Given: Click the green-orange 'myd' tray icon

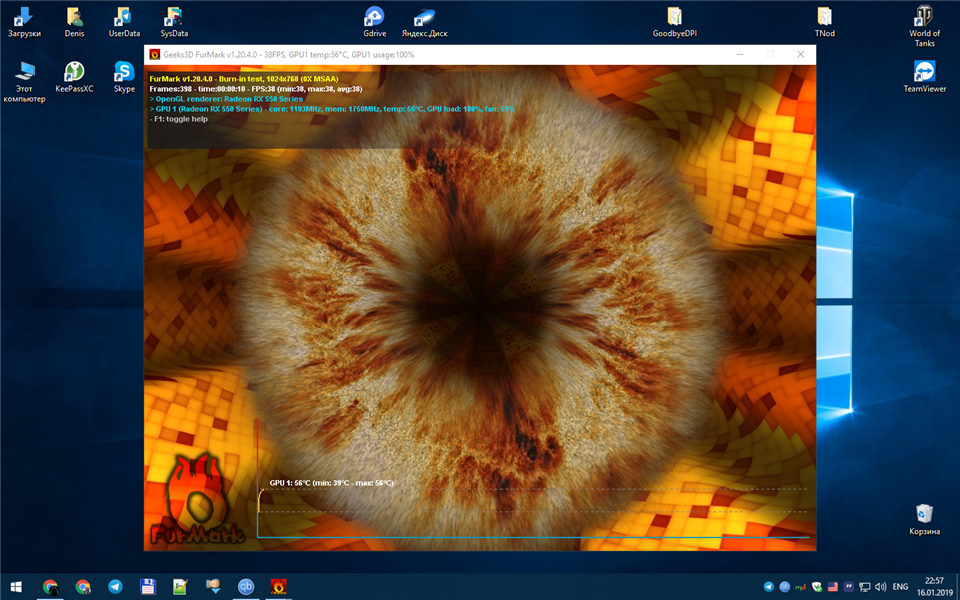Looking at the screenshot, I should click(800, 587).
